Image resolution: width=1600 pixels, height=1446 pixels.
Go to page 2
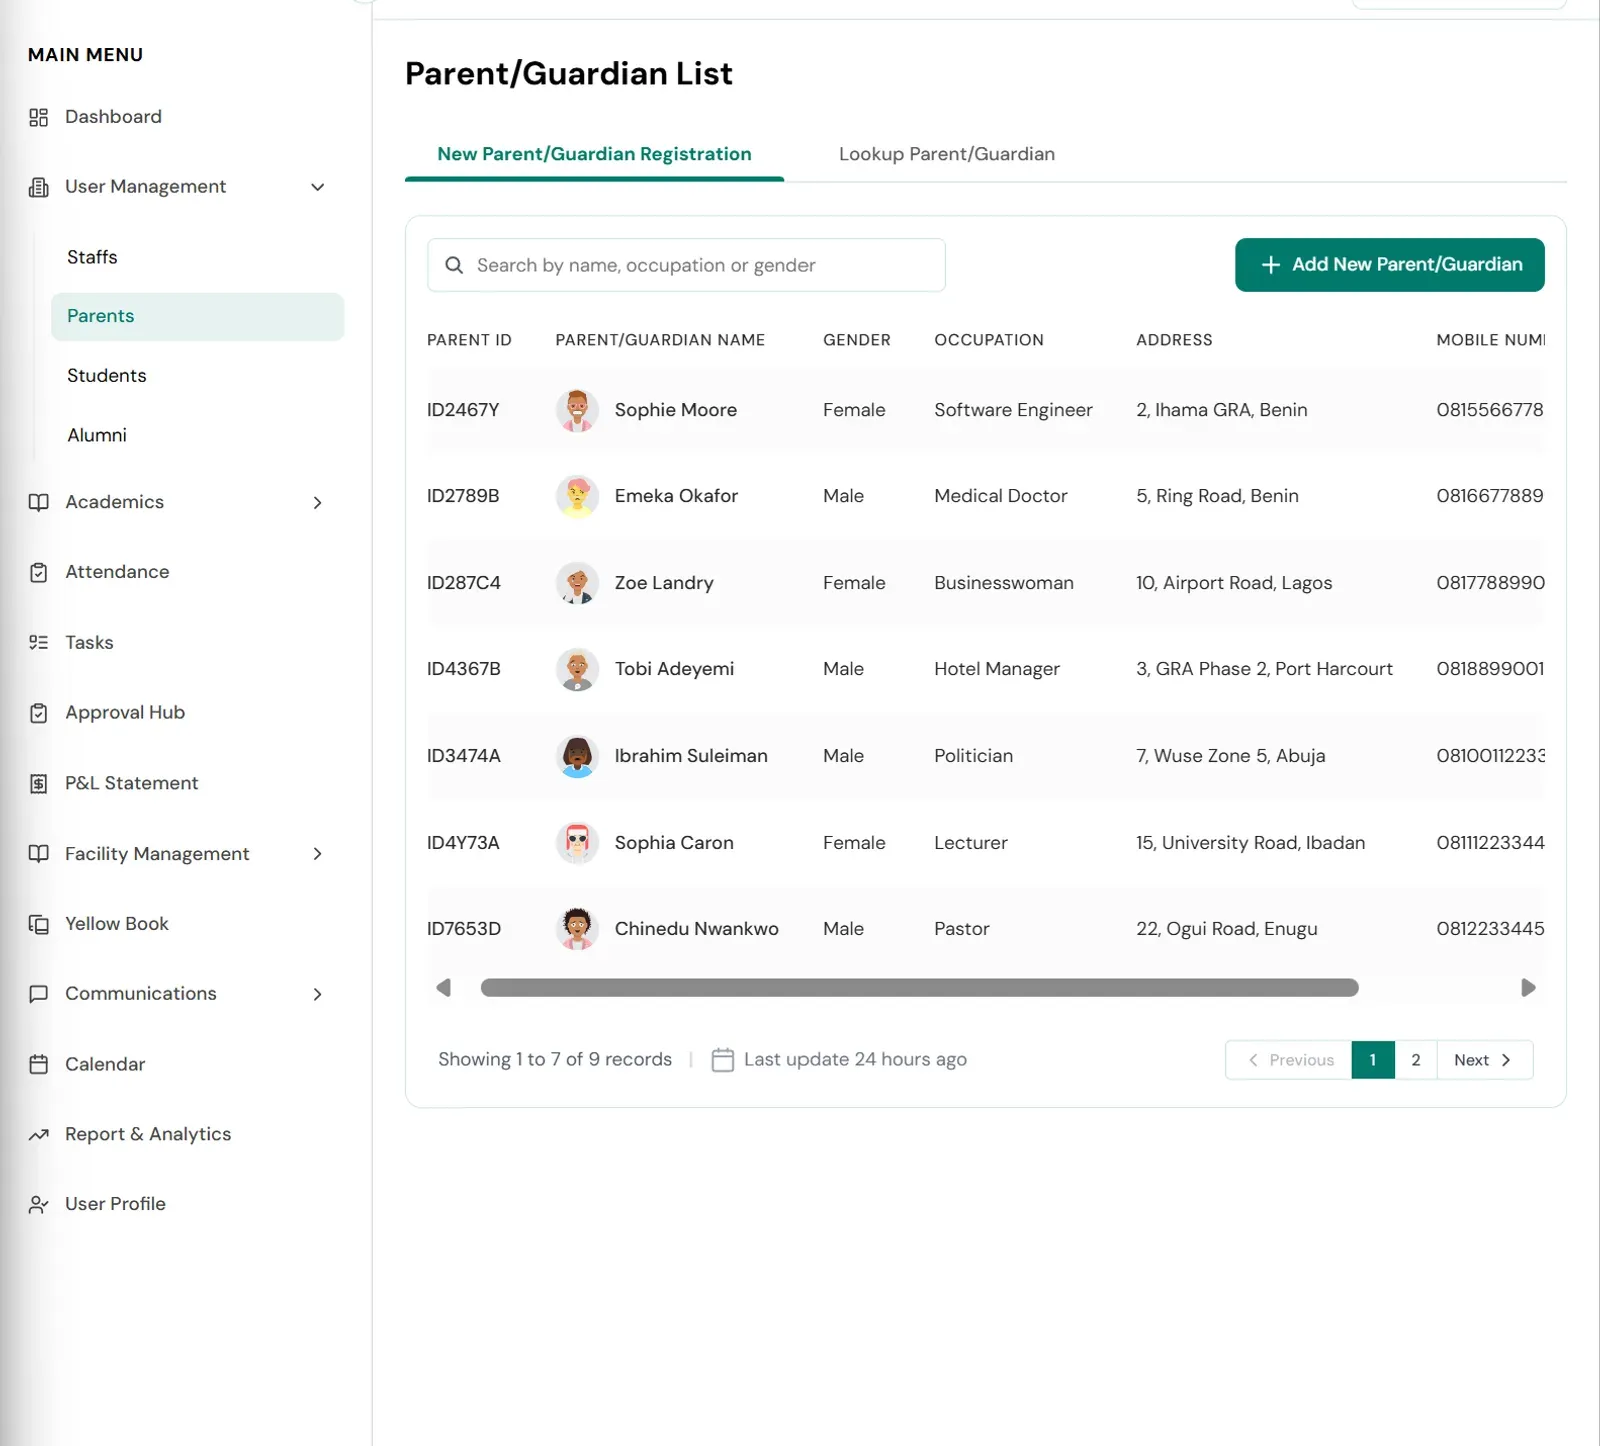coord(1415,1060)
